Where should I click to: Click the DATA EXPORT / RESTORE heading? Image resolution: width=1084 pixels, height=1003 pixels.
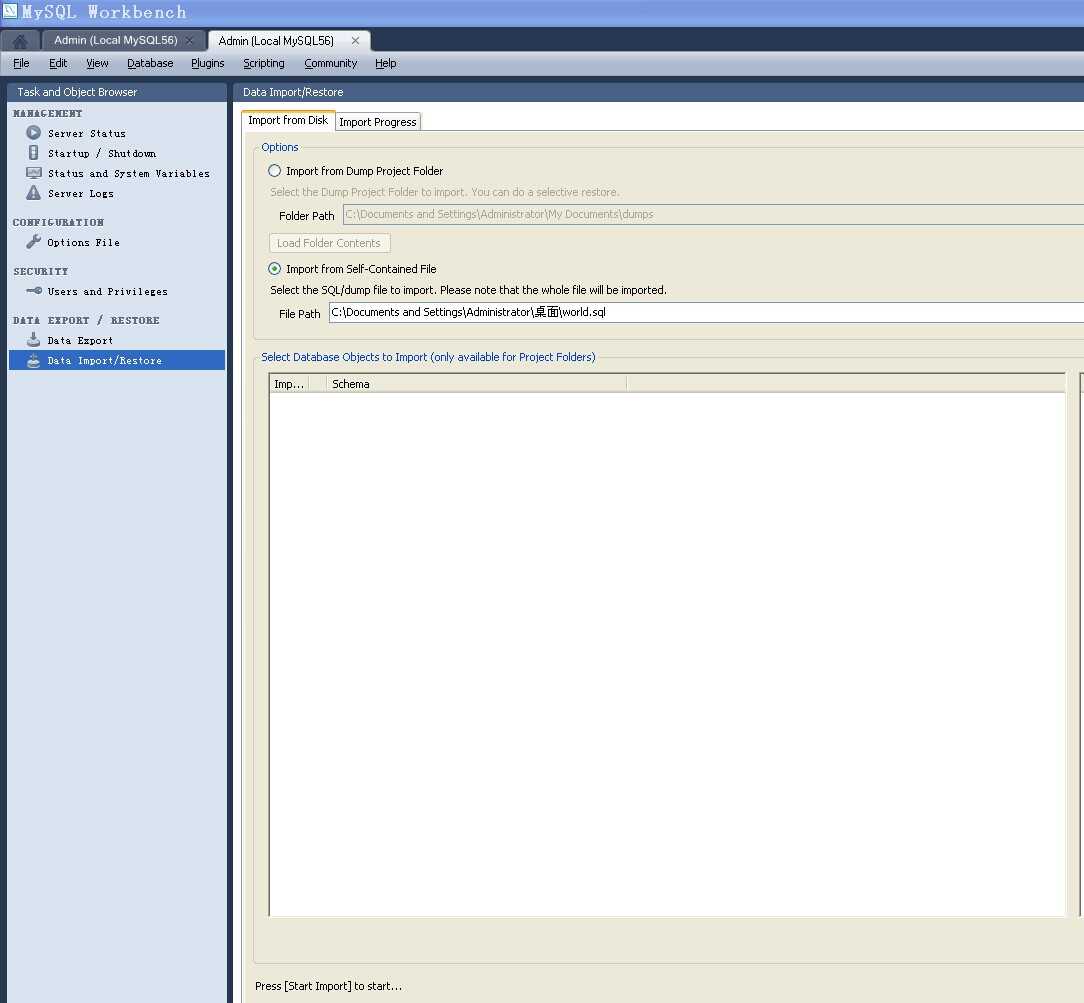tap(86, 321)
